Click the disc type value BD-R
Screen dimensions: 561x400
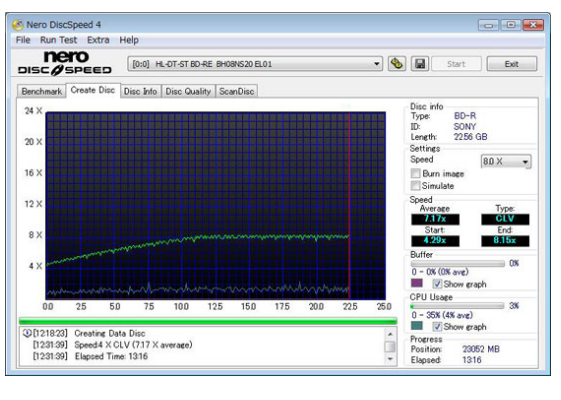coord(465,116)
